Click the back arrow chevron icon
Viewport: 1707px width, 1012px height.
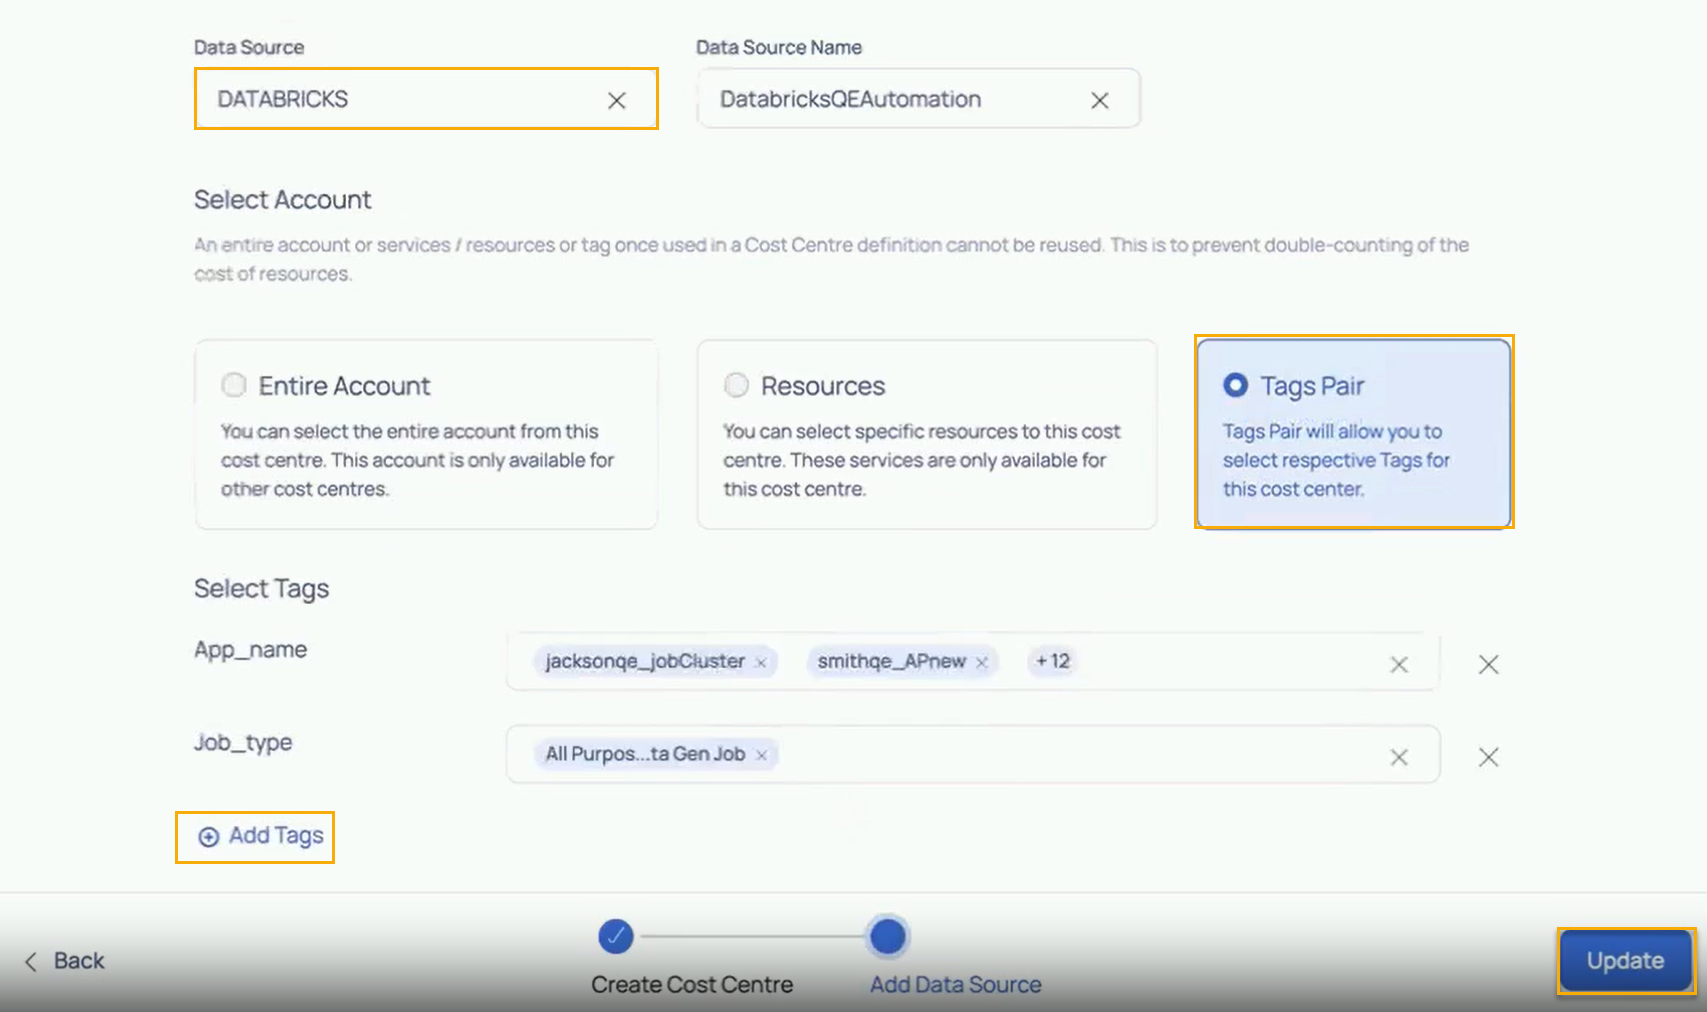[x=31, y=962]
